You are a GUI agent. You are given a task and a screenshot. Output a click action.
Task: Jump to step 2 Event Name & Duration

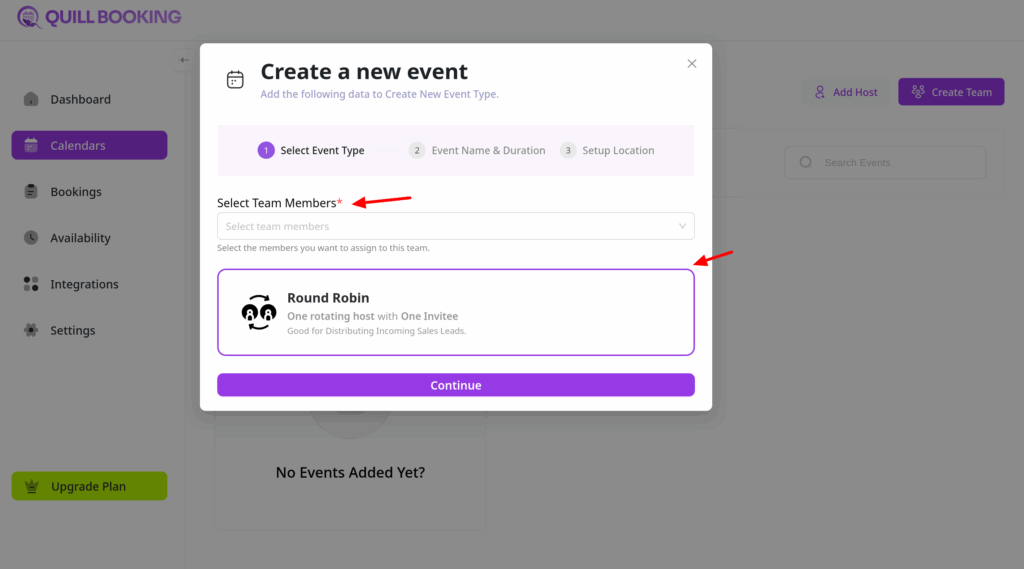tap(478, 151)
